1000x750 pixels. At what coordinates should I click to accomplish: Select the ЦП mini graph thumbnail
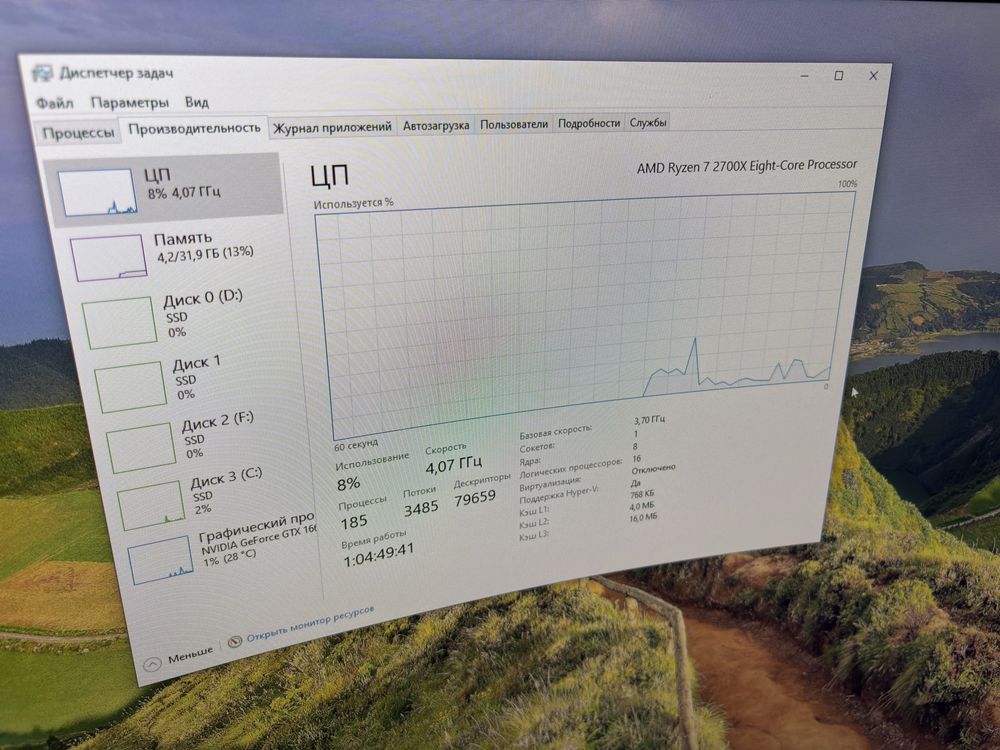(x=98, y=193)
